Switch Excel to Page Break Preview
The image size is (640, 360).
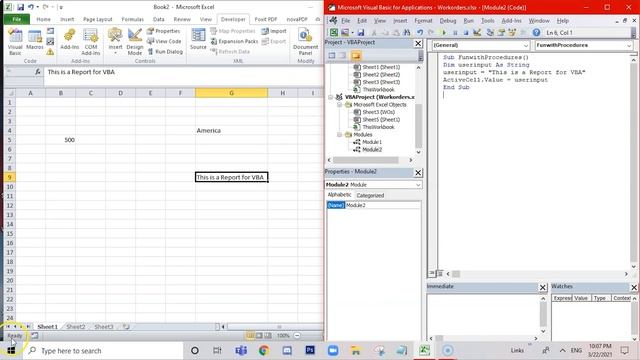pos(268,336)
